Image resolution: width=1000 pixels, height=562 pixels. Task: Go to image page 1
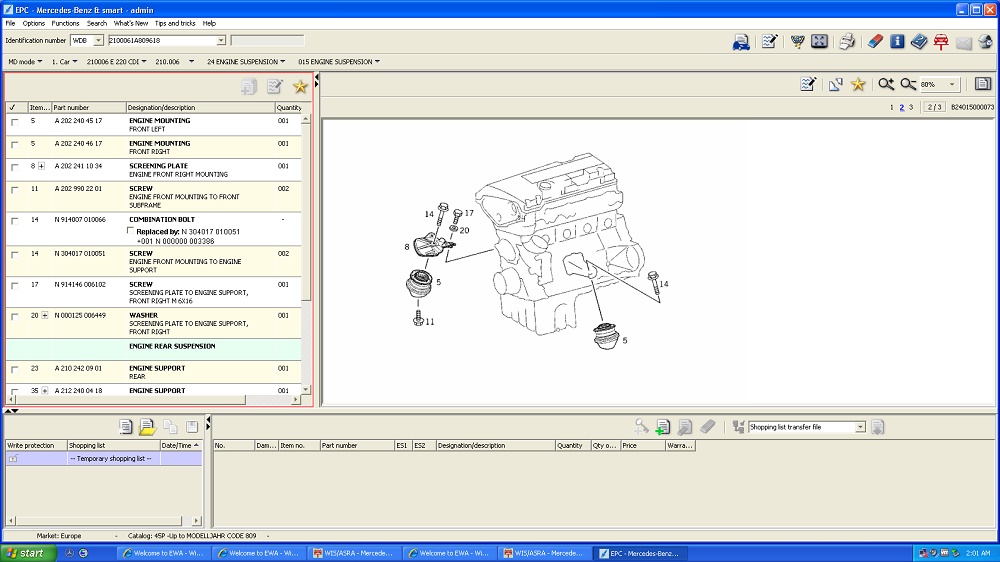pyautogui.click(x=892, y=107)
